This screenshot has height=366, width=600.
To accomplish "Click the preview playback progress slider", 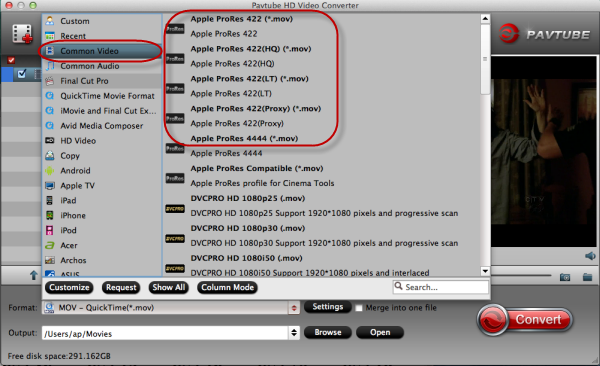I will [x=521, y=275].
